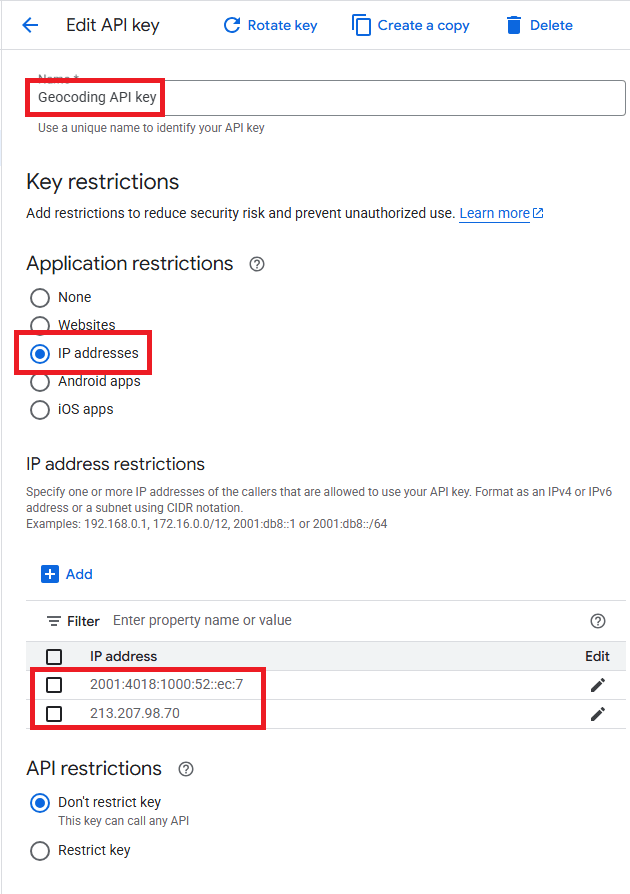
Task: Select the Restrict key option
Action: click(x=40, y=851)
